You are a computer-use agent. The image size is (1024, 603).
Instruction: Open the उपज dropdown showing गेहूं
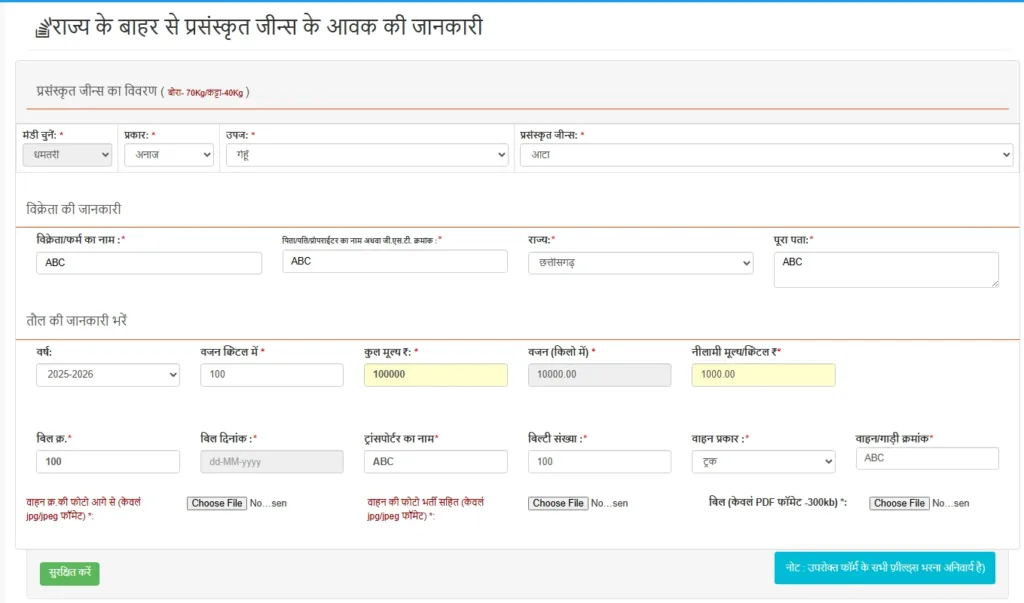point(366,155)
